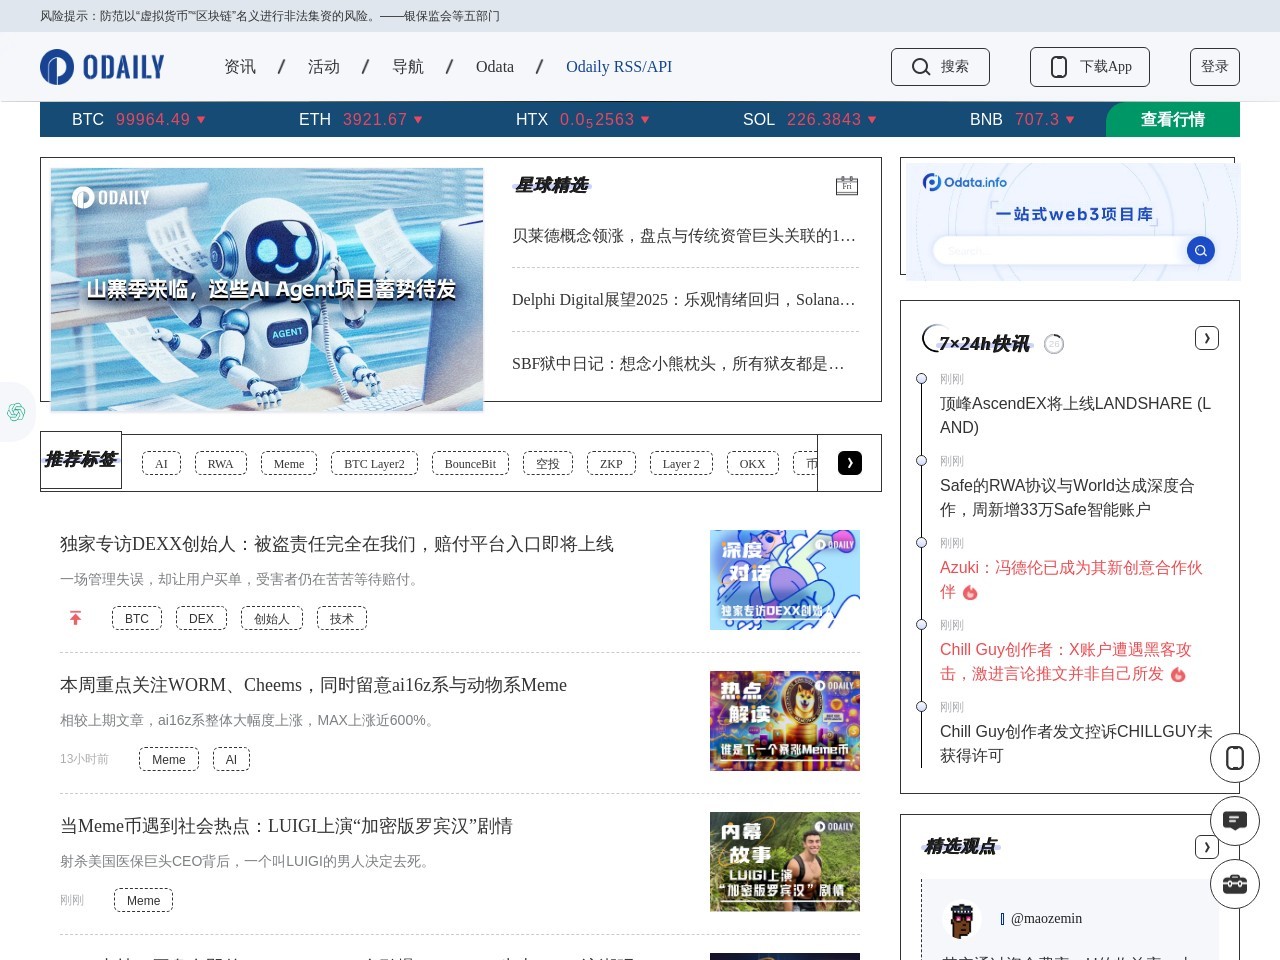
Task: Click the 下载App button
Action: [1090, 67]
